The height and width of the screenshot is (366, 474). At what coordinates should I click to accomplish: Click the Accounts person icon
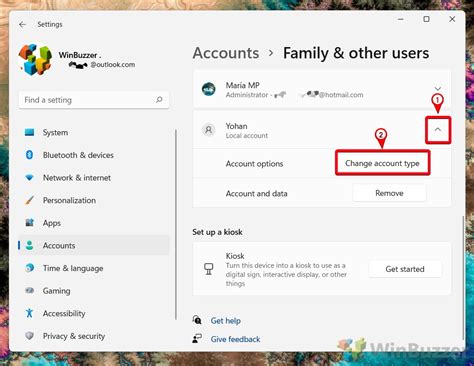pos(30,245)
